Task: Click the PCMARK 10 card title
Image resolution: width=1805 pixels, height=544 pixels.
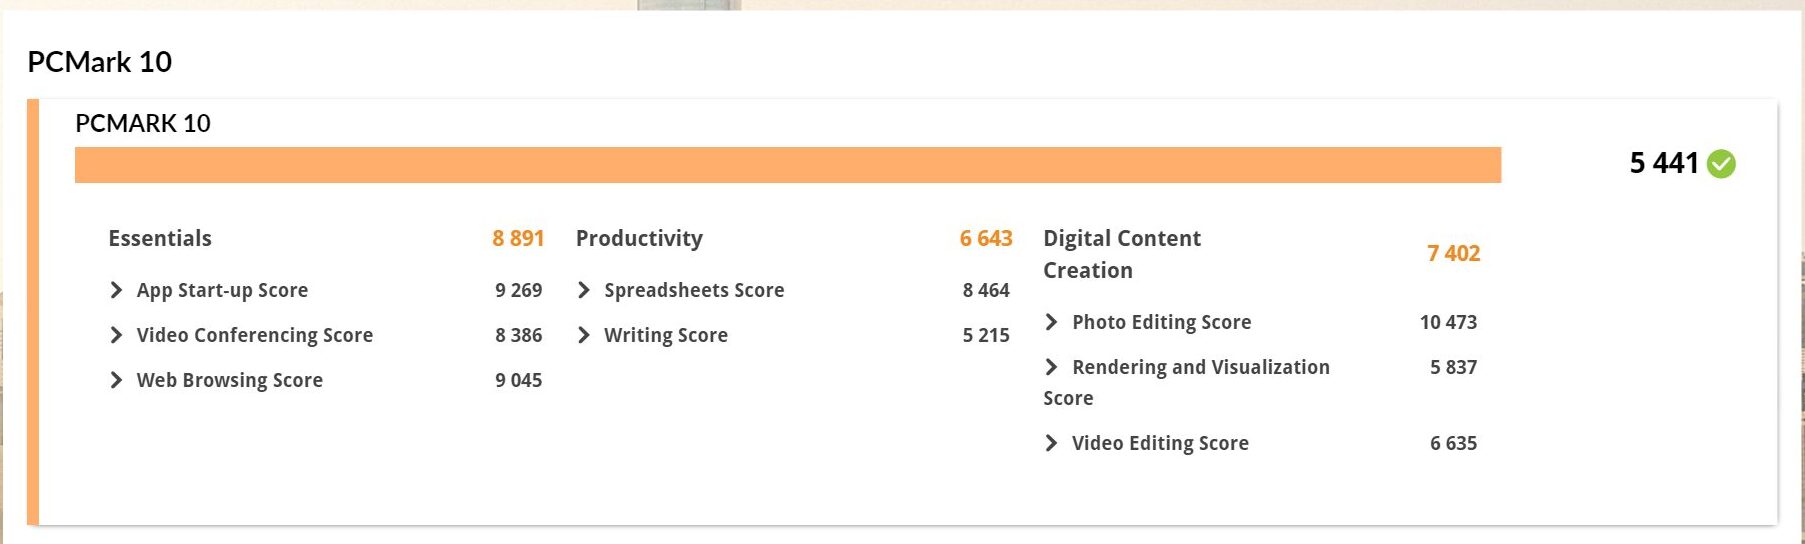Action: 143,123
